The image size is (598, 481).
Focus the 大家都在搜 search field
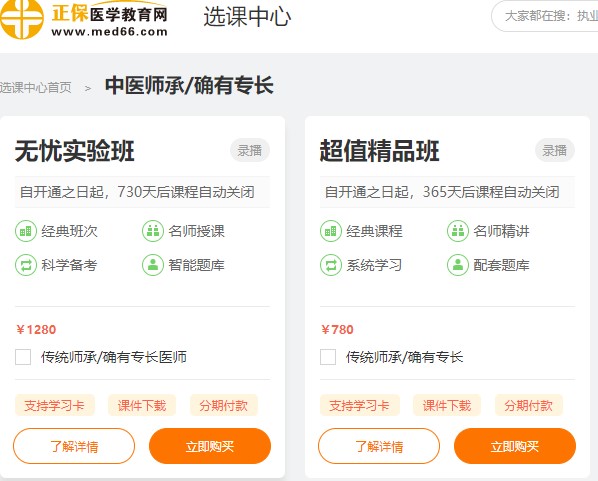coord(545,16)
